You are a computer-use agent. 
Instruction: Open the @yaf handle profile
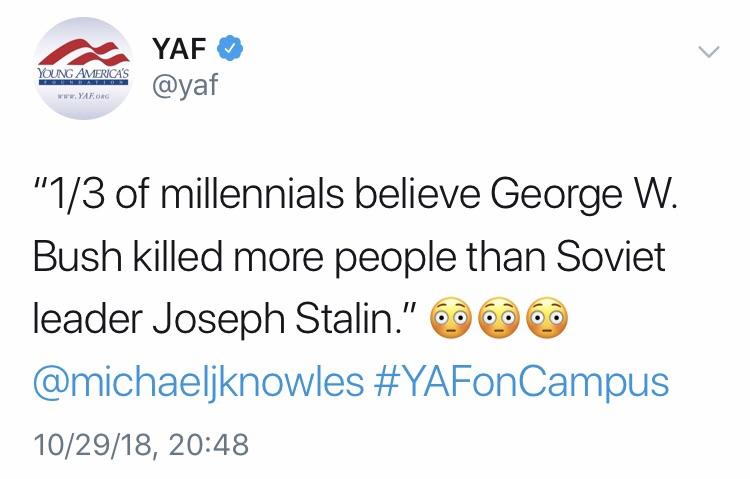pos(185,85)
